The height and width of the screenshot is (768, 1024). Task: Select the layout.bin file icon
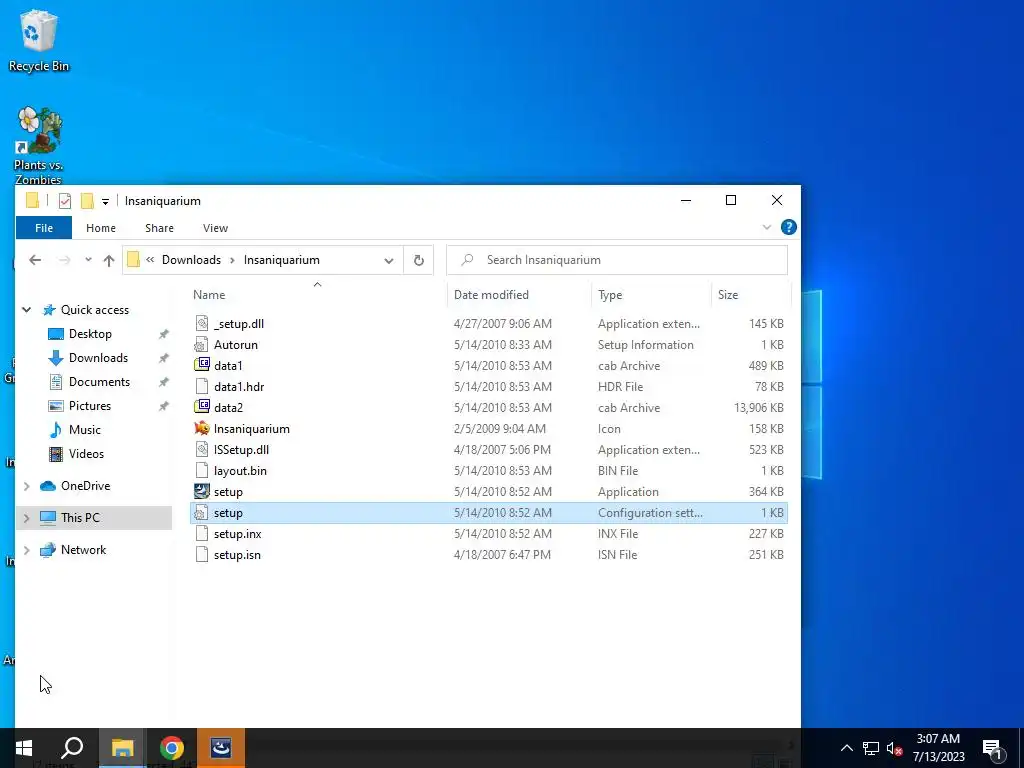coord(202,470)
